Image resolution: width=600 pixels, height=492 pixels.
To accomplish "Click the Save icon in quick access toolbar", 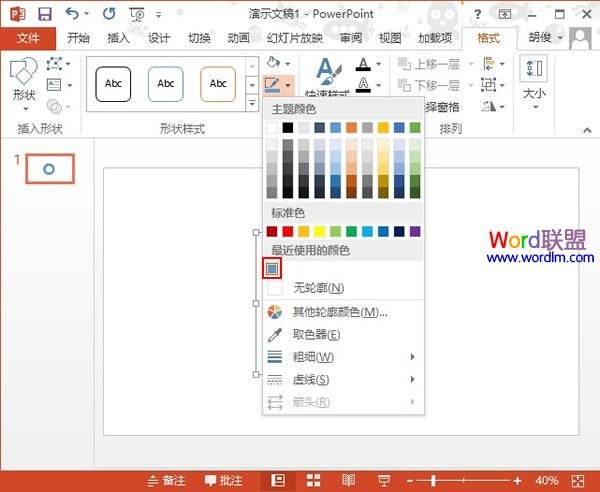I will click(45, 14).
